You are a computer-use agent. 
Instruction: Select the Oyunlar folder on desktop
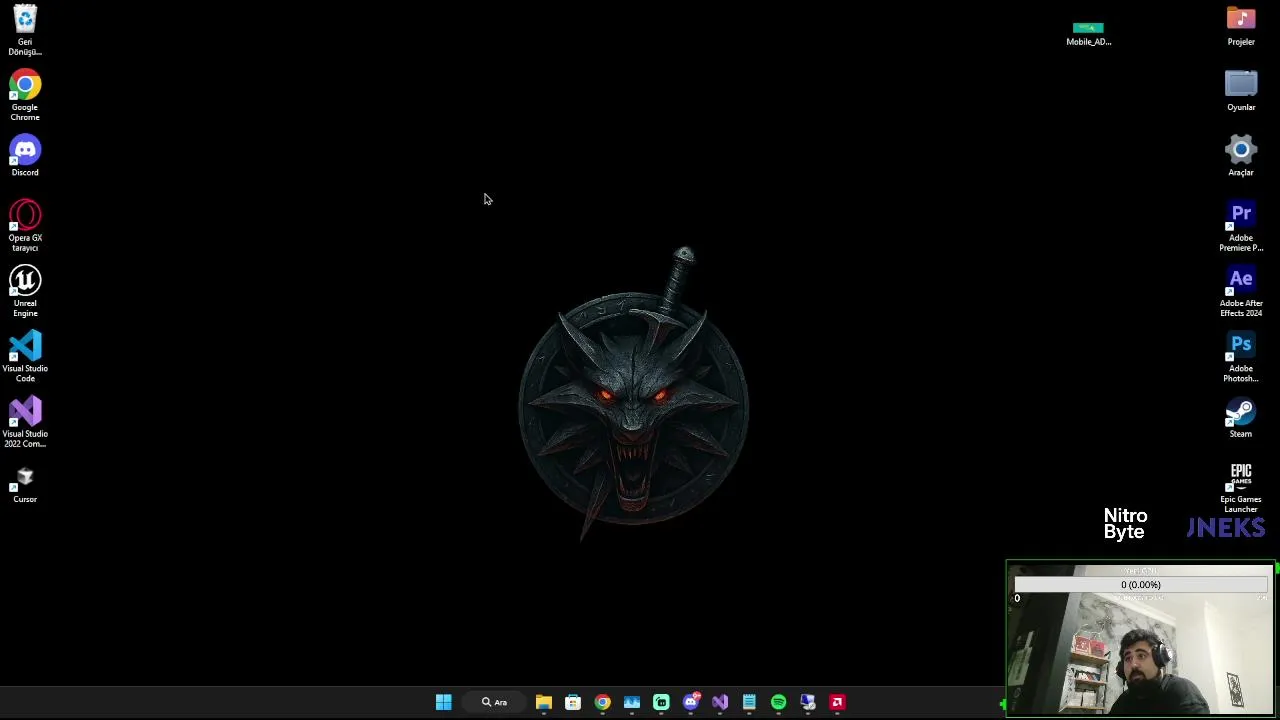[1241, 91]
